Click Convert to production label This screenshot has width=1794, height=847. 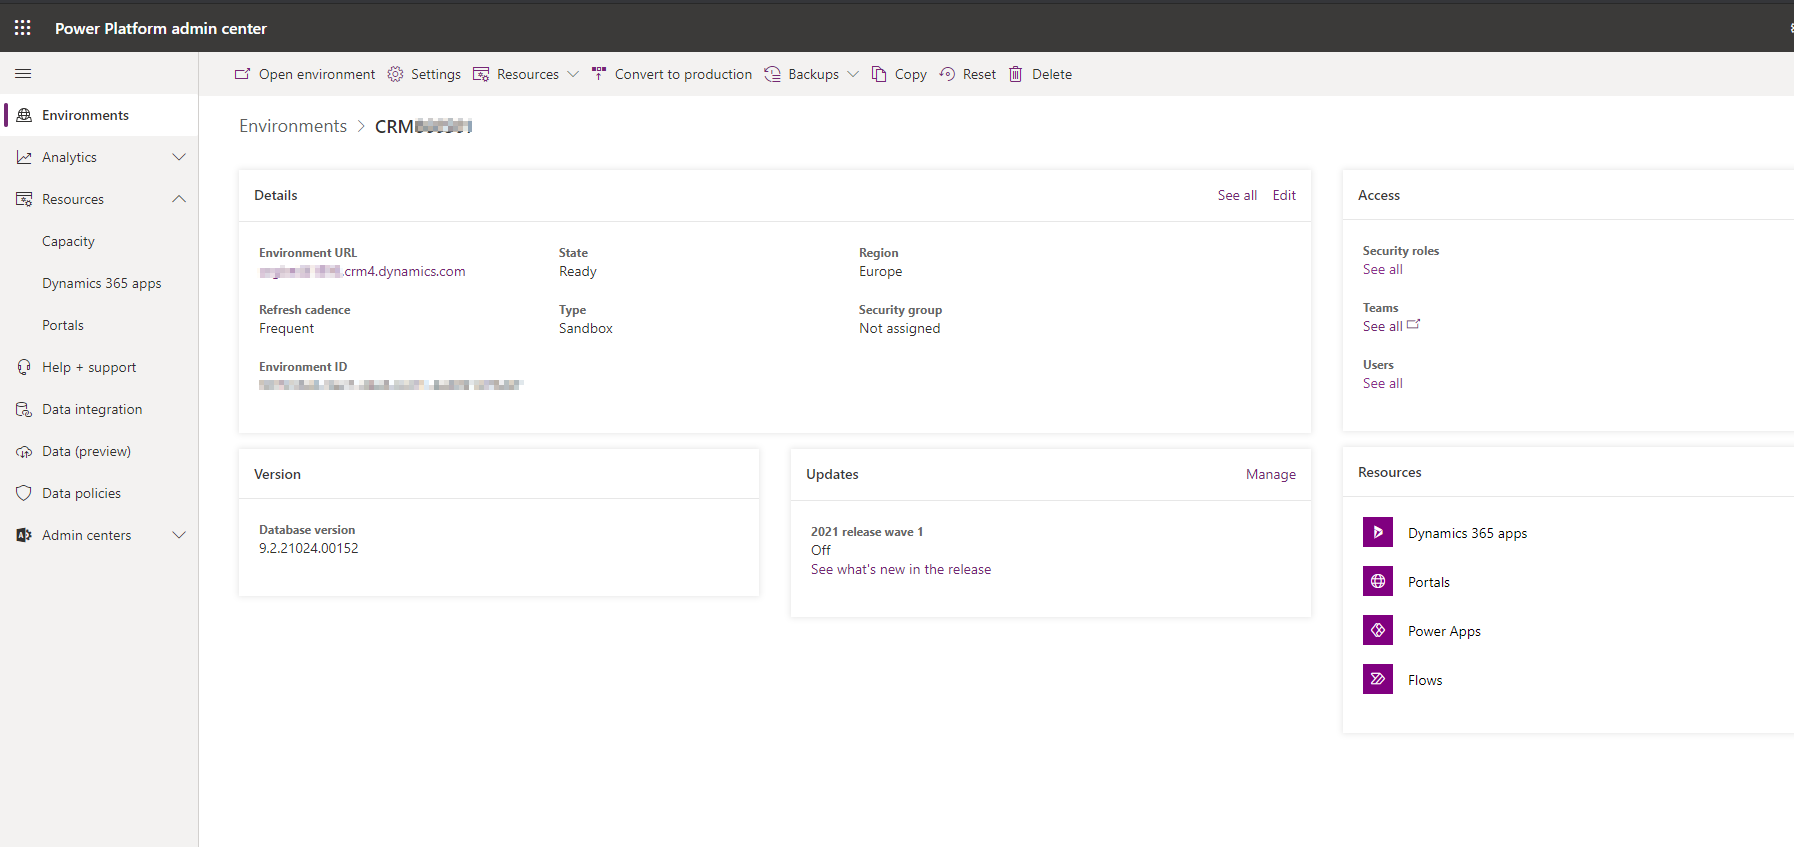coord(683,74)
